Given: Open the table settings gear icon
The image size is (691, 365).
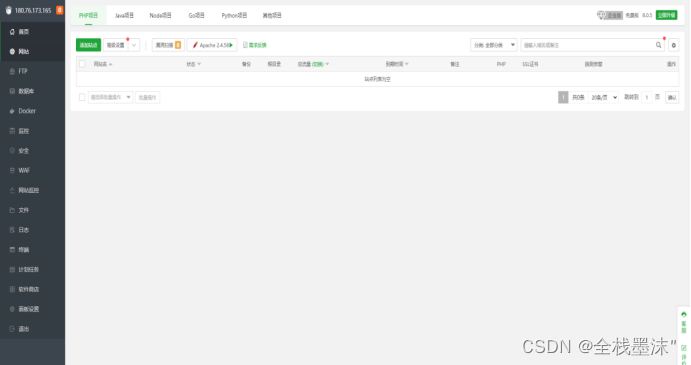Looking at the screenshot, I should [x=673, y=45].
